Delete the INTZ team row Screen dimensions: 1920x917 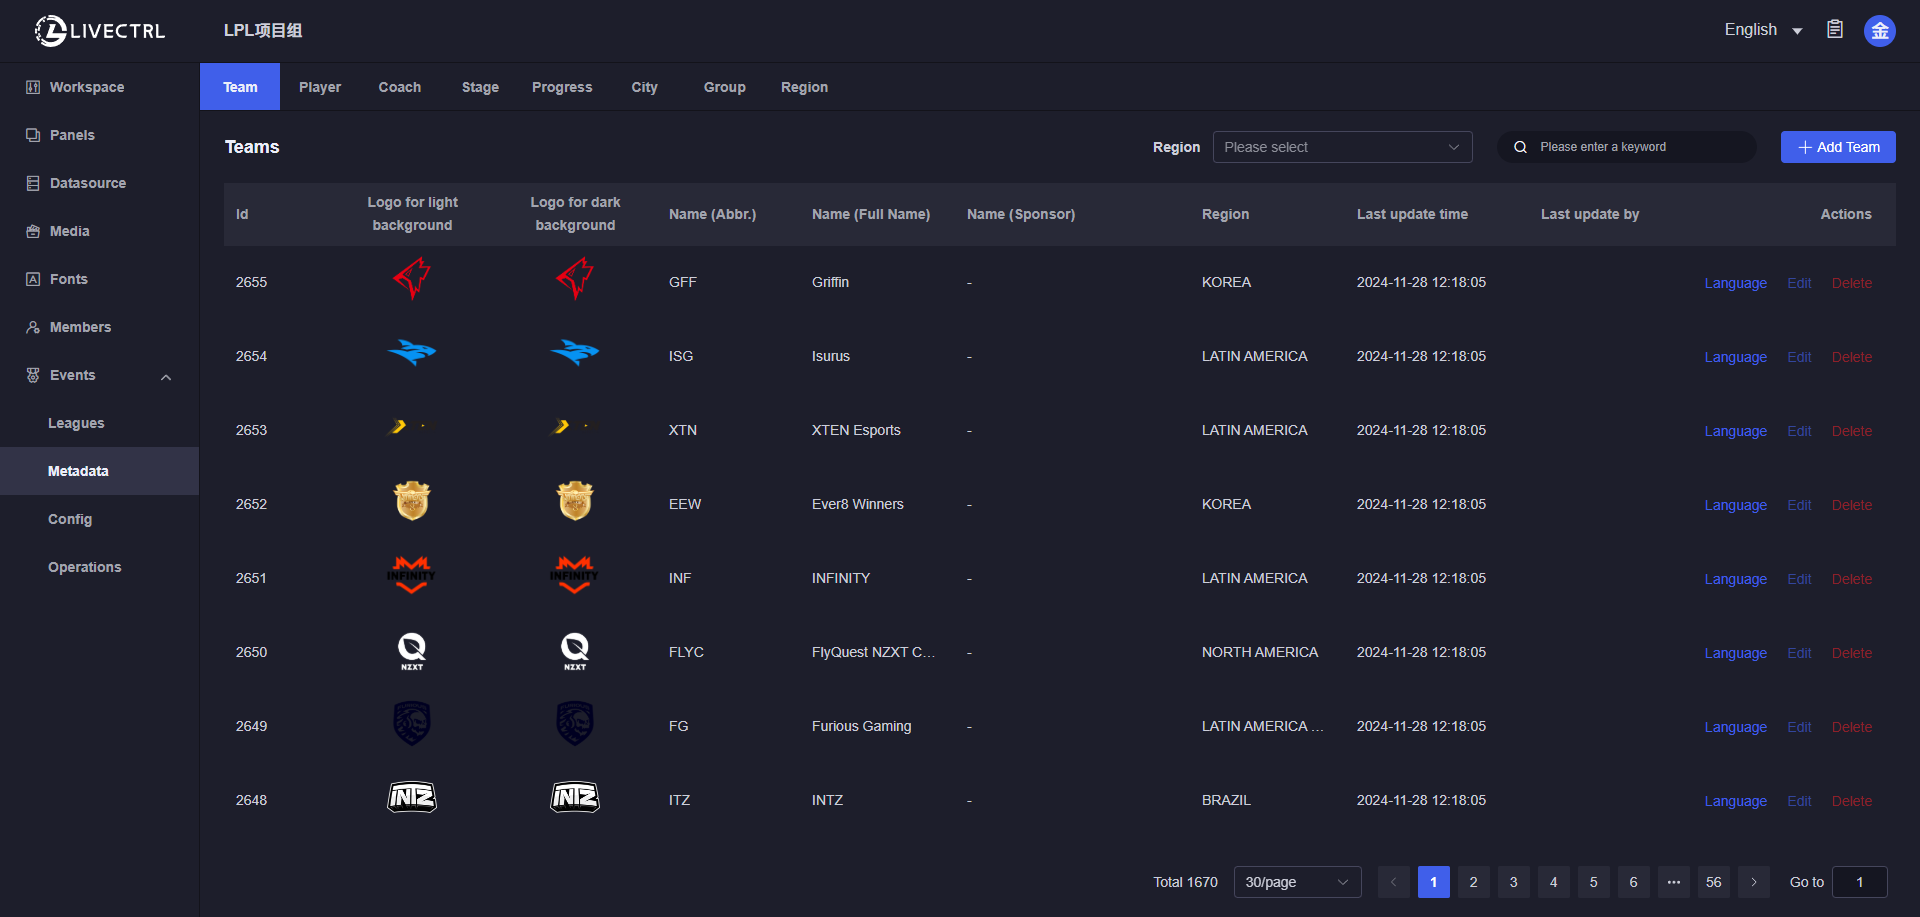tap(1851, 801)
